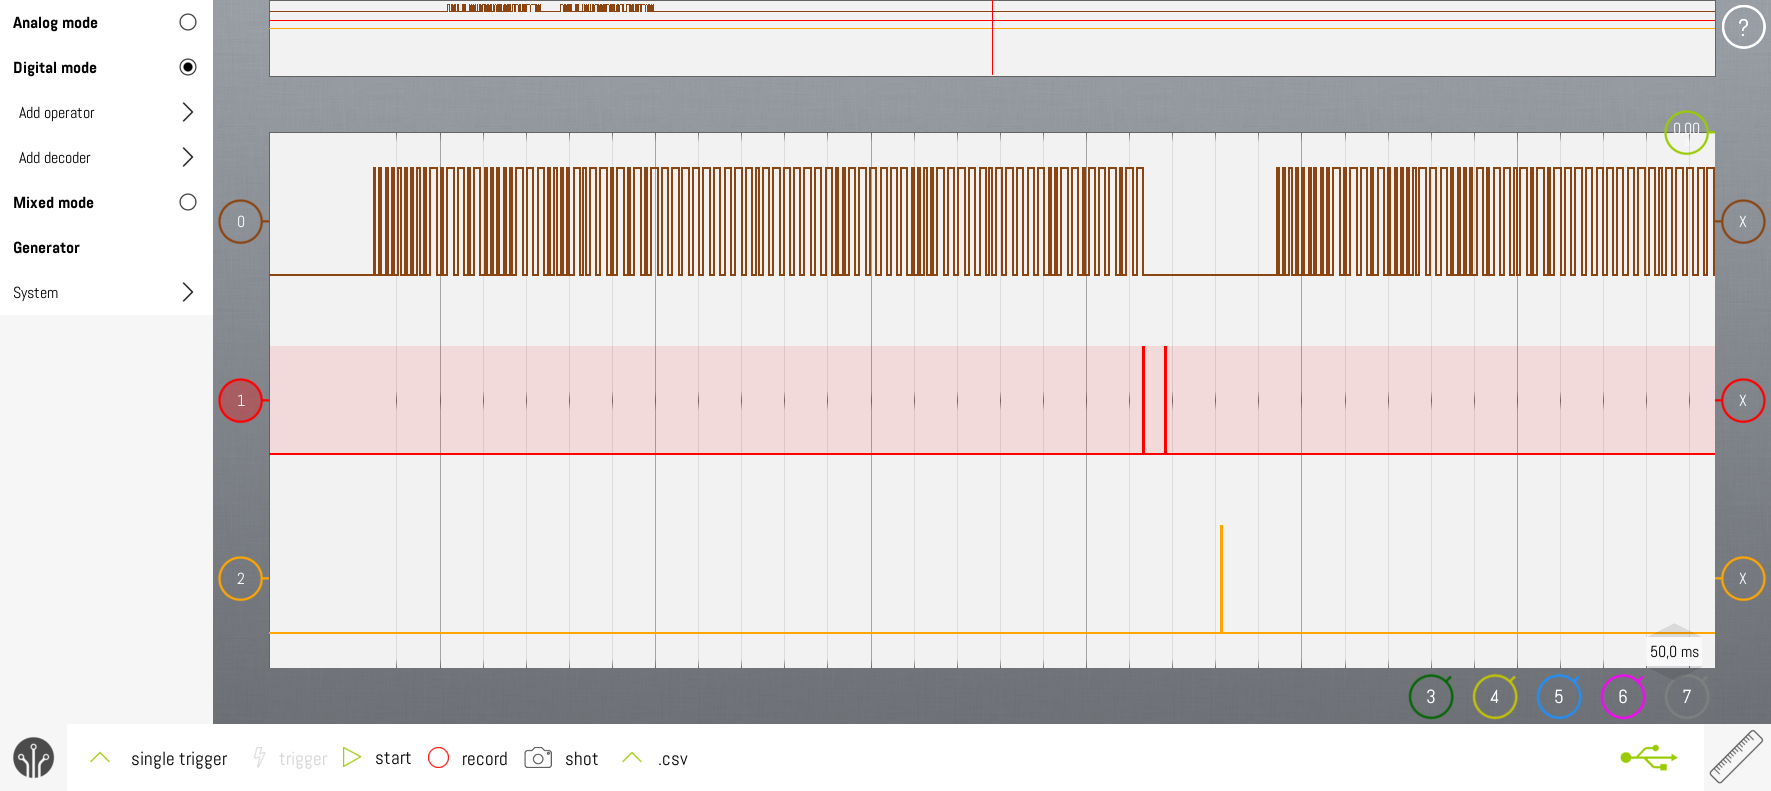This screenshot has width=1771, height=791.
Task: Add channel 3 using the green circle
Action: (x=1430, y=697)
